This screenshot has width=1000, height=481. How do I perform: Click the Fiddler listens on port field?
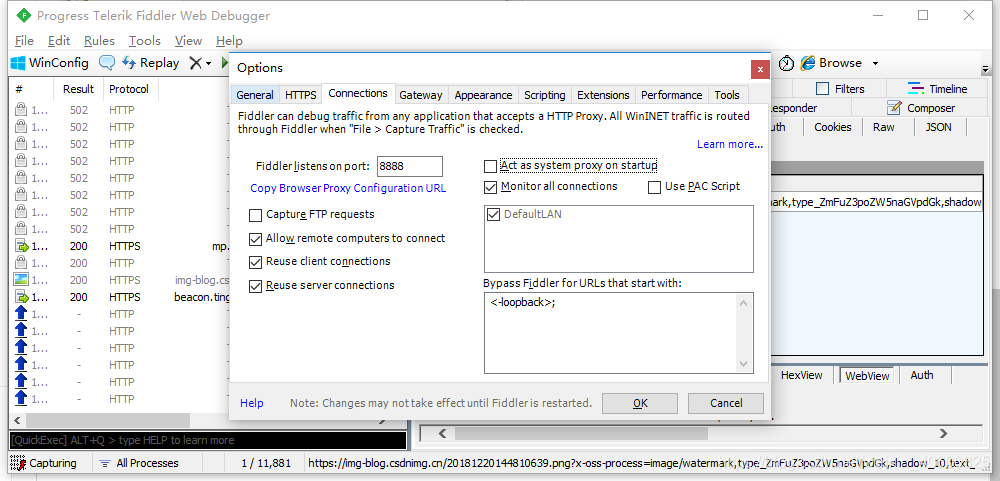409,166
